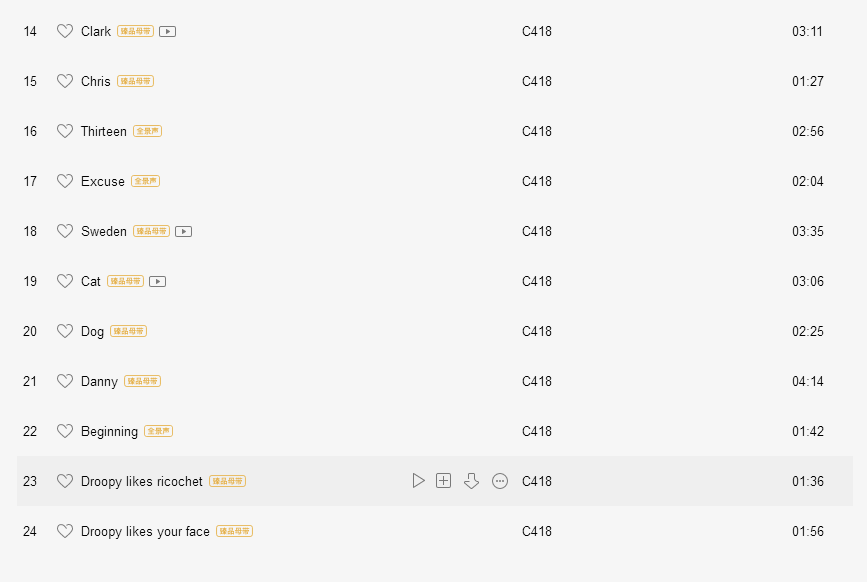Open more options for Droopy likes ricochet
The height and width of the screenshot is (582, 867).
point(500,481)
